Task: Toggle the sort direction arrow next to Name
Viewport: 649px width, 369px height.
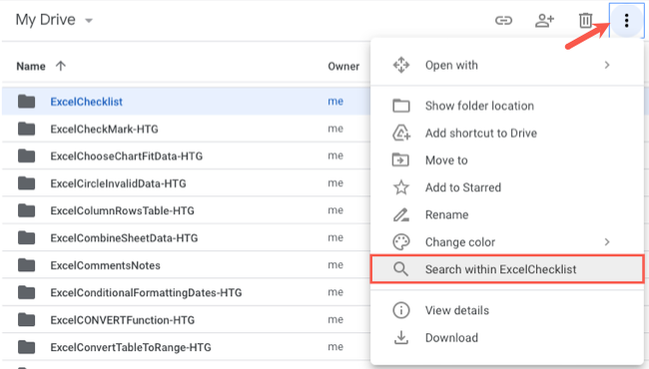Action: tap(60, 66)
